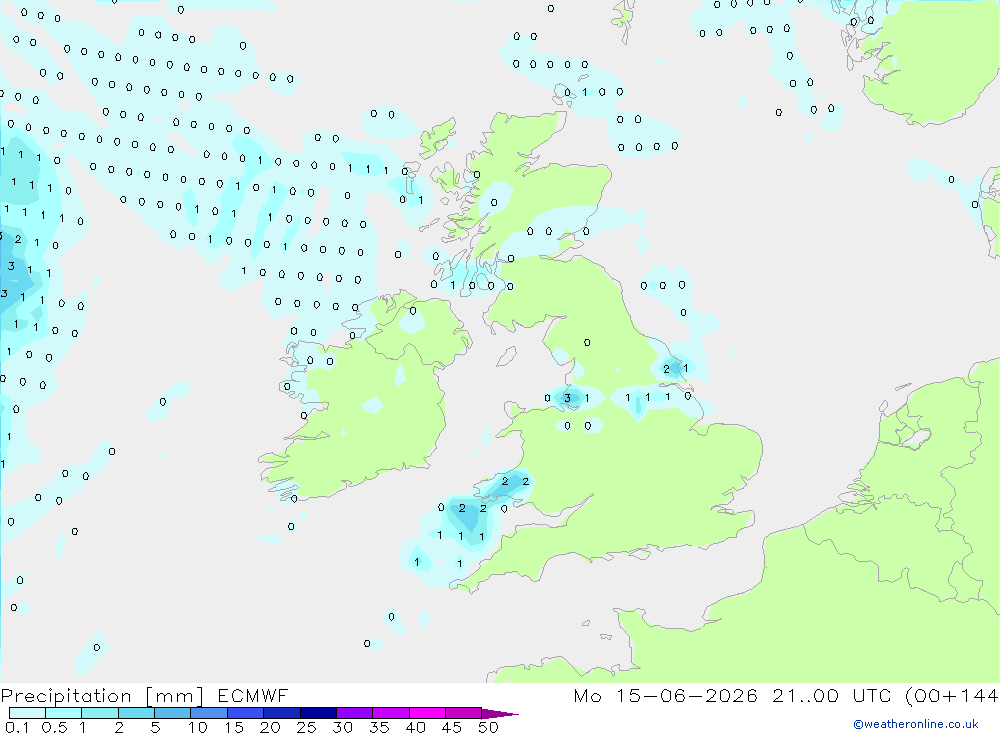Click the above-50 mm arrow tip of legend
The image size is (1000, 733).
tap(499, 714)
